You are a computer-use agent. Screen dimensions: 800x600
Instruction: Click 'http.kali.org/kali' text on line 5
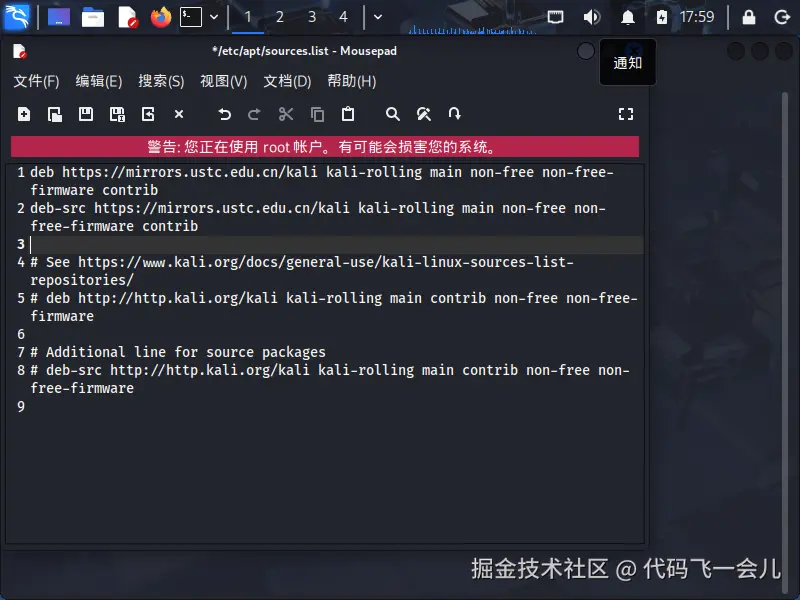[206, 298]
